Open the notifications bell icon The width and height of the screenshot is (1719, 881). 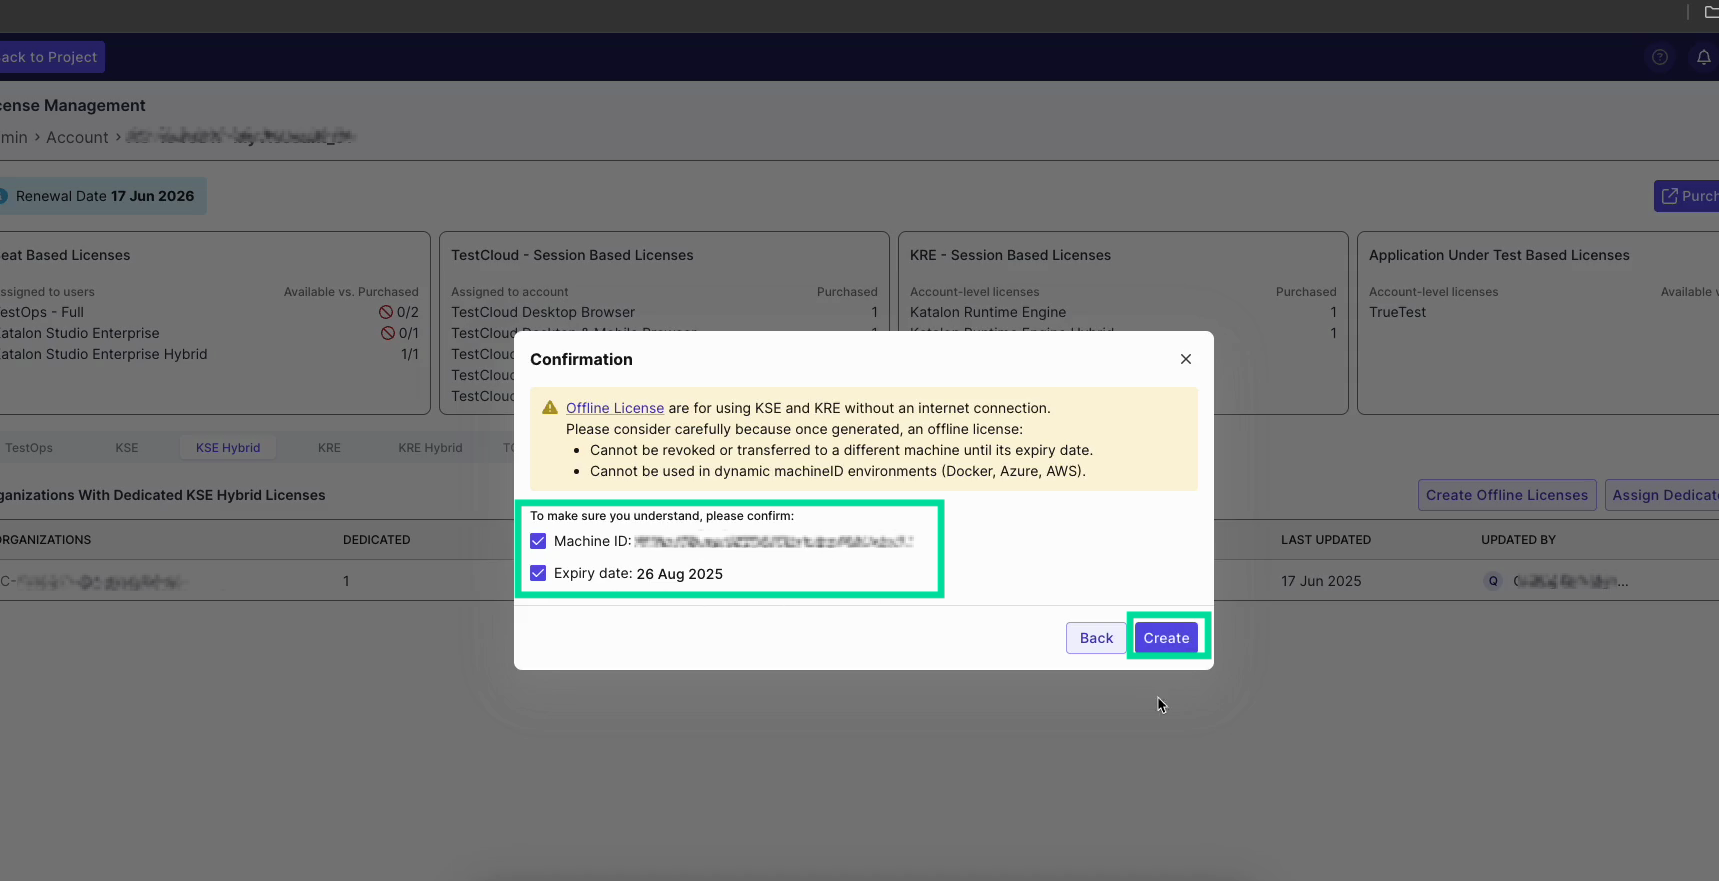coord(1703,57)
